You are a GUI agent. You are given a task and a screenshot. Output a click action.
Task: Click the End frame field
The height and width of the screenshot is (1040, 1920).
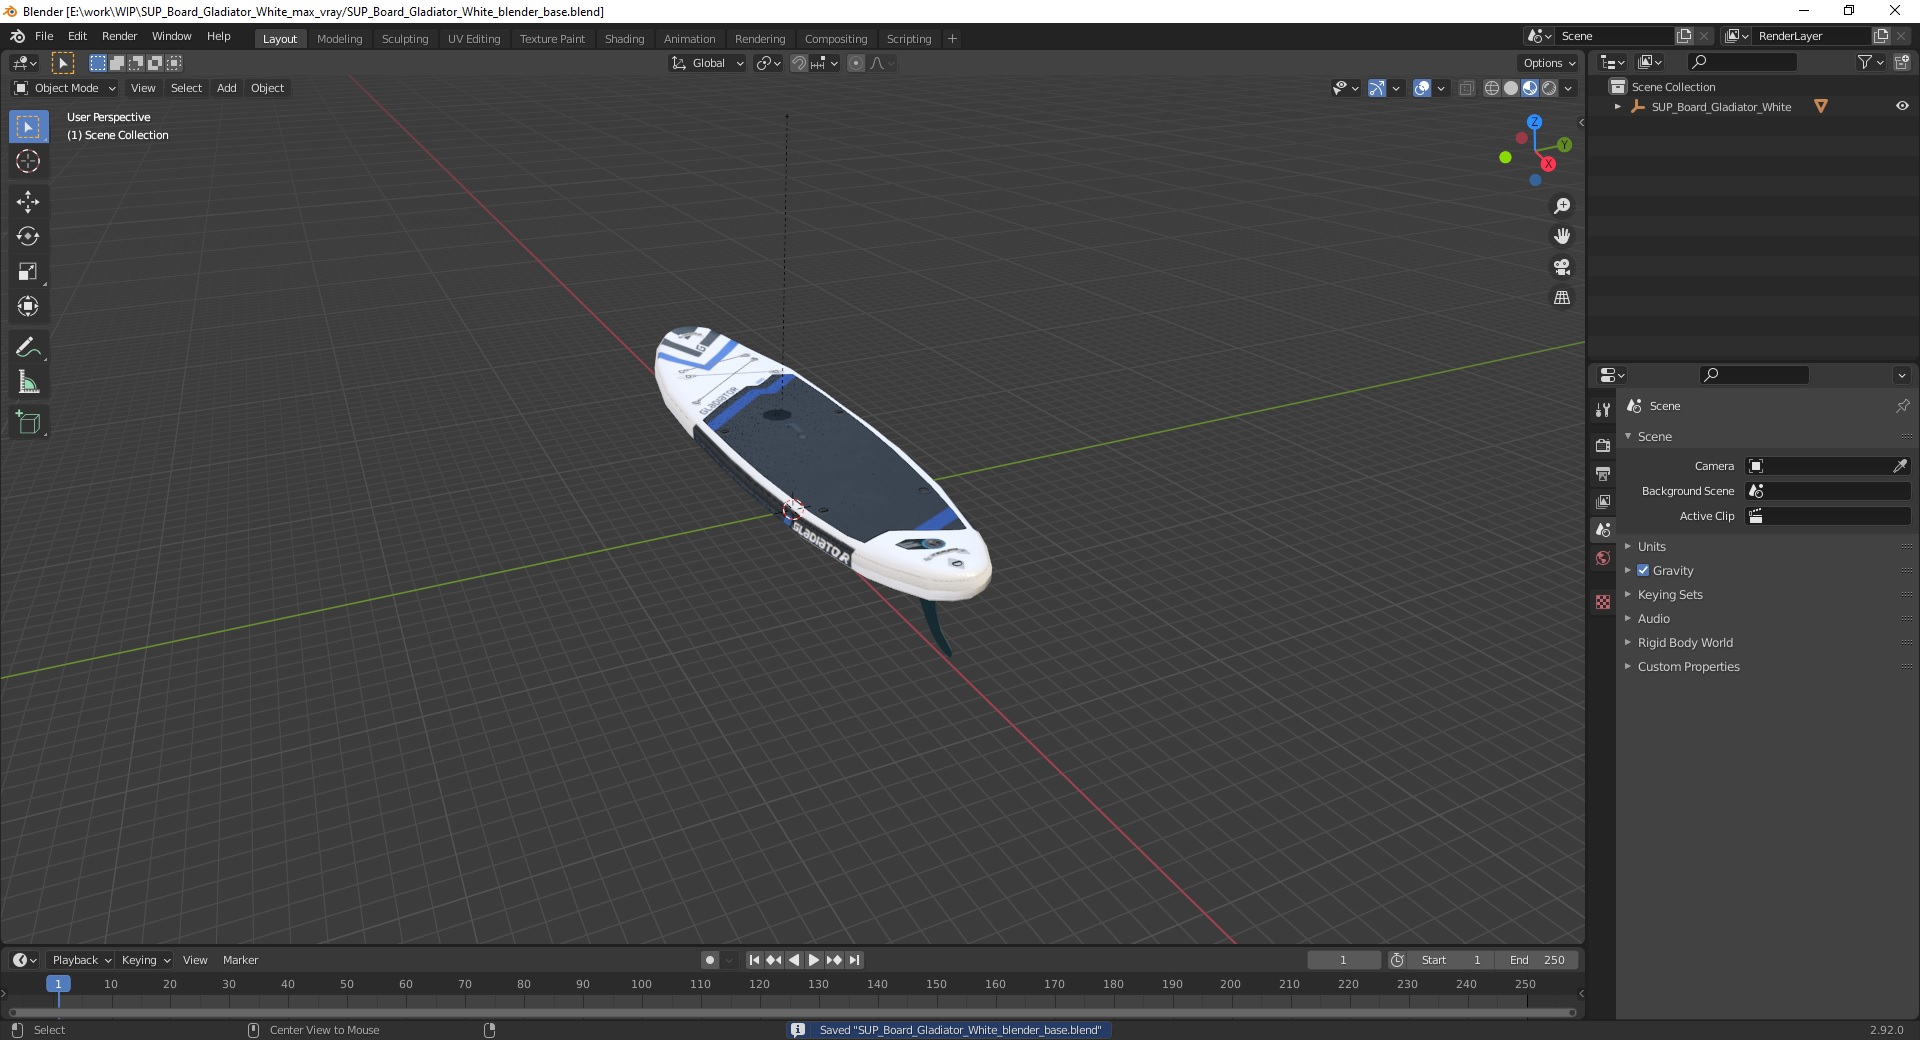click(1537, 960)
